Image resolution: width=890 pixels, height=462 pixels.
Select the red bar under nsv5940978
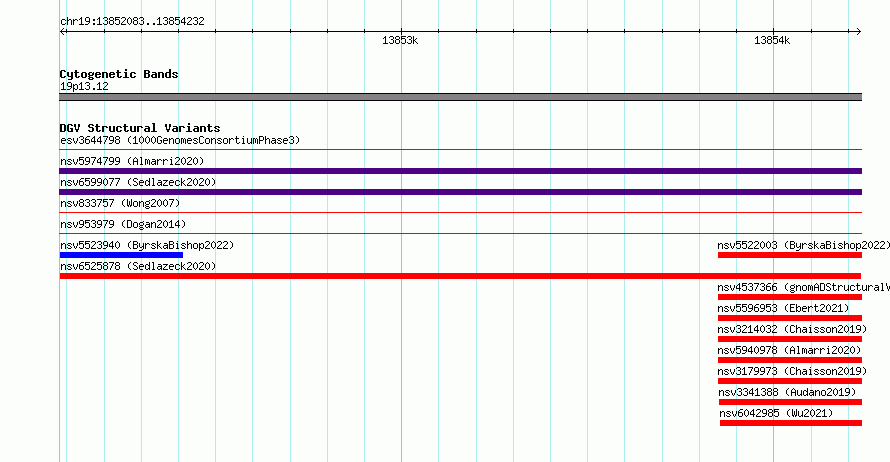pyautogui.click(x=790, y=360)
